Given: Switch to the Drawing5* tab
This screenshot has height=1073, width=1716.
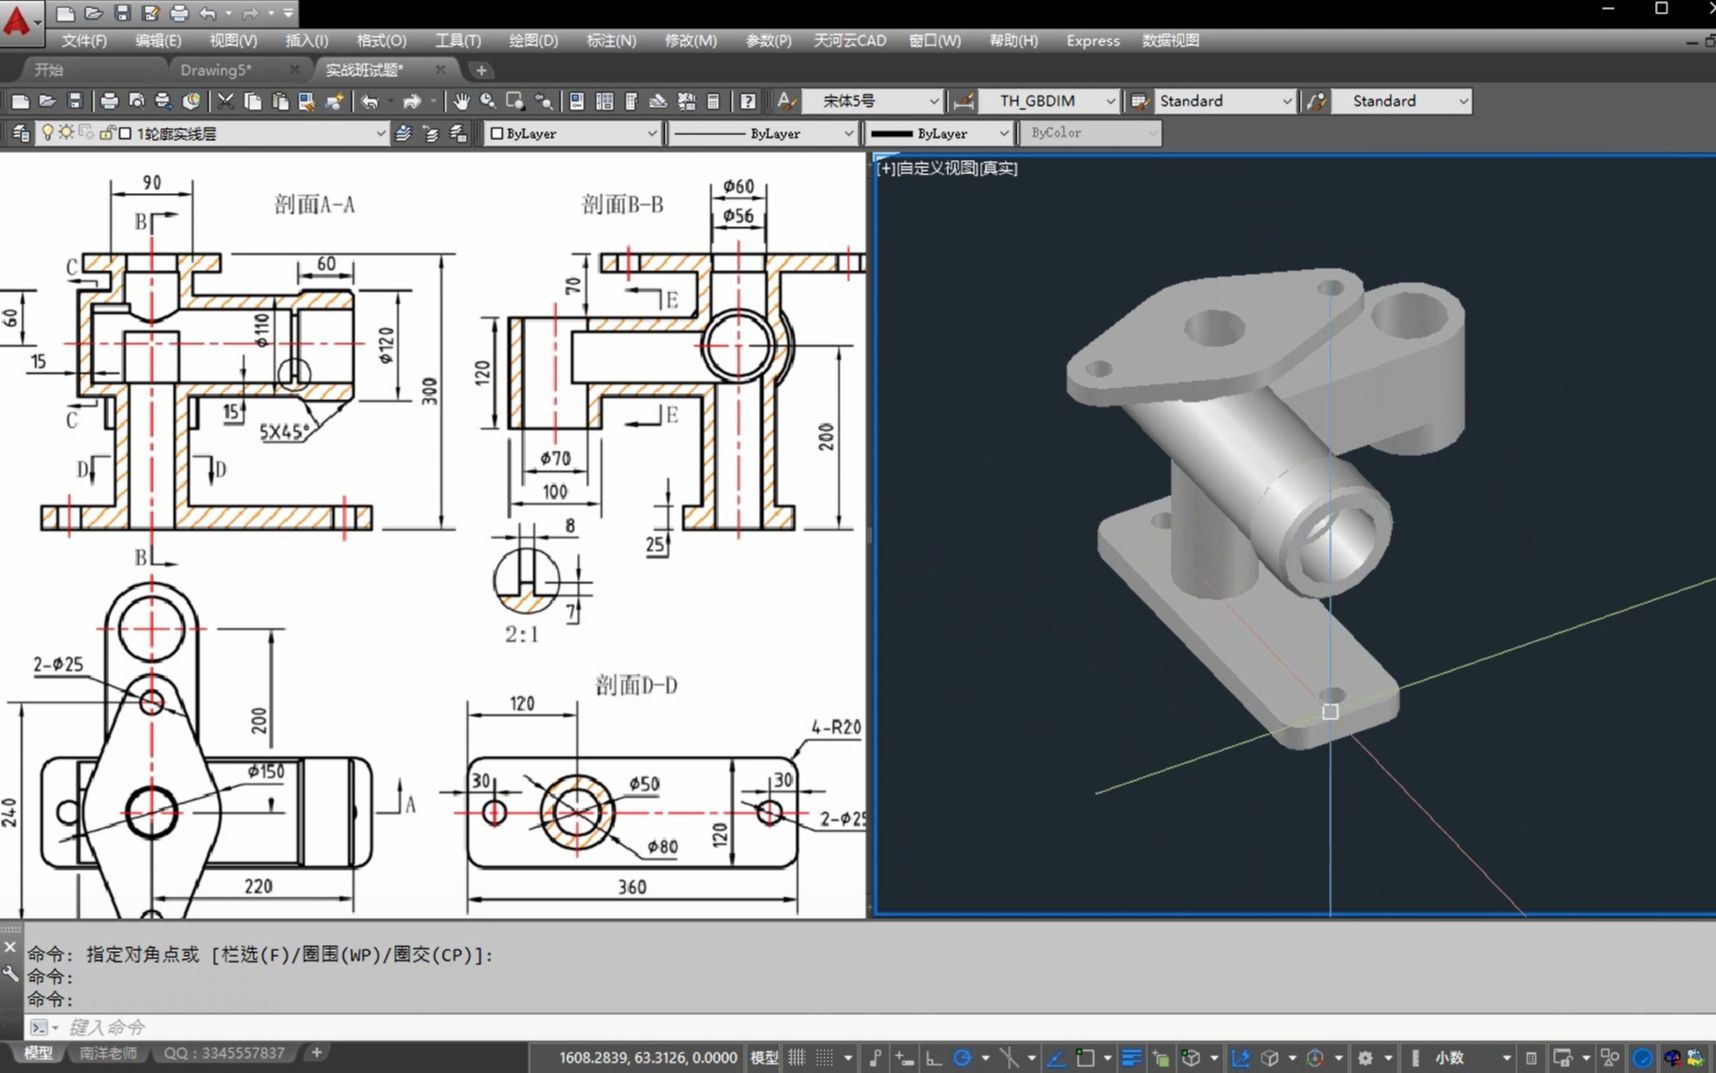Looking at the screenshot, I should click(x=216, y=70).
